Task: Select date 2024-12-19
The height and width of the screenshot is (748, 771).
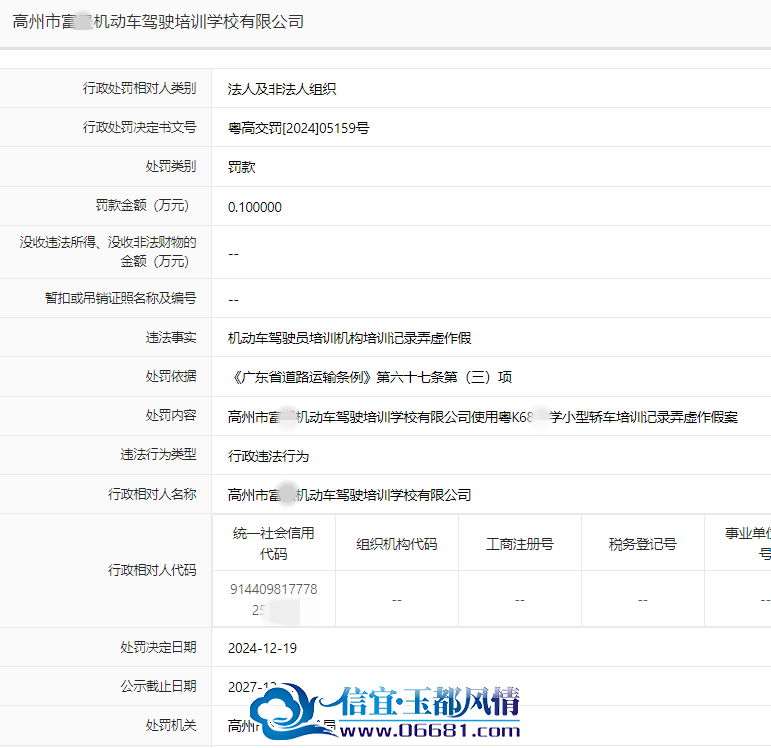Action: coord(262,648)
